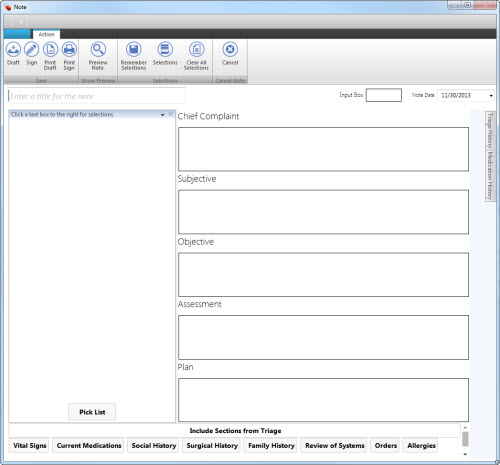Switch to the Action ribbon tab

click(x=46, y=34)
